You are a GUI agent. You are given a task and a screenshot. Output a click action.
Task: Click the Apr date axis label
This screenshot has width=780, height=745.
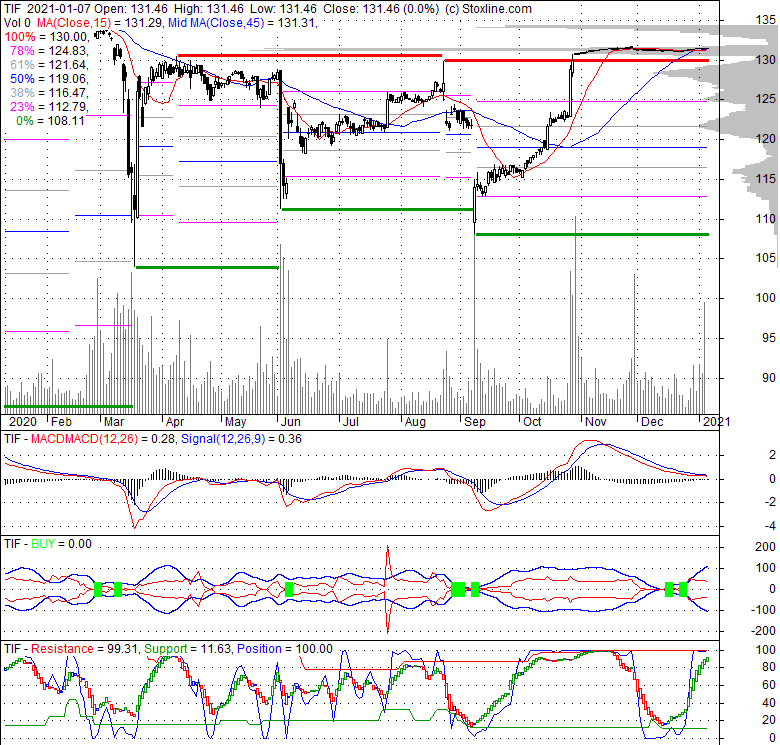(x=175, y=422)
